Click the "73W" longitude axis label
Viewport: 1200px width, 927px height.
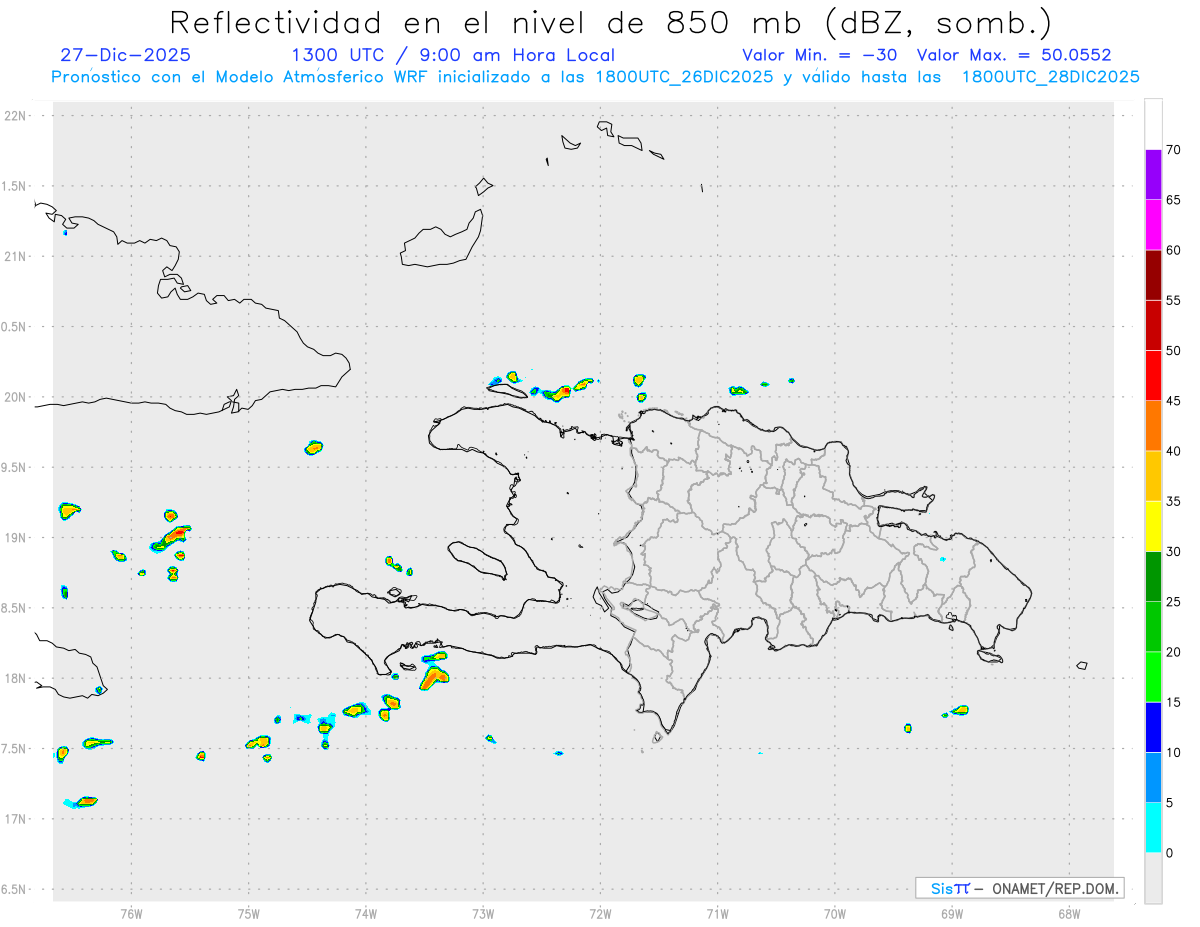tap(483, 914)
